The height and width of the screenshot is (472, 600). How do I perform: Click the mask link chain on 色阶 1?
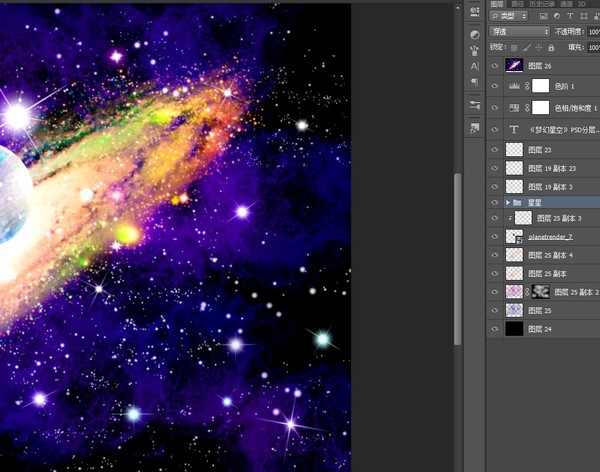pos(527,86)
